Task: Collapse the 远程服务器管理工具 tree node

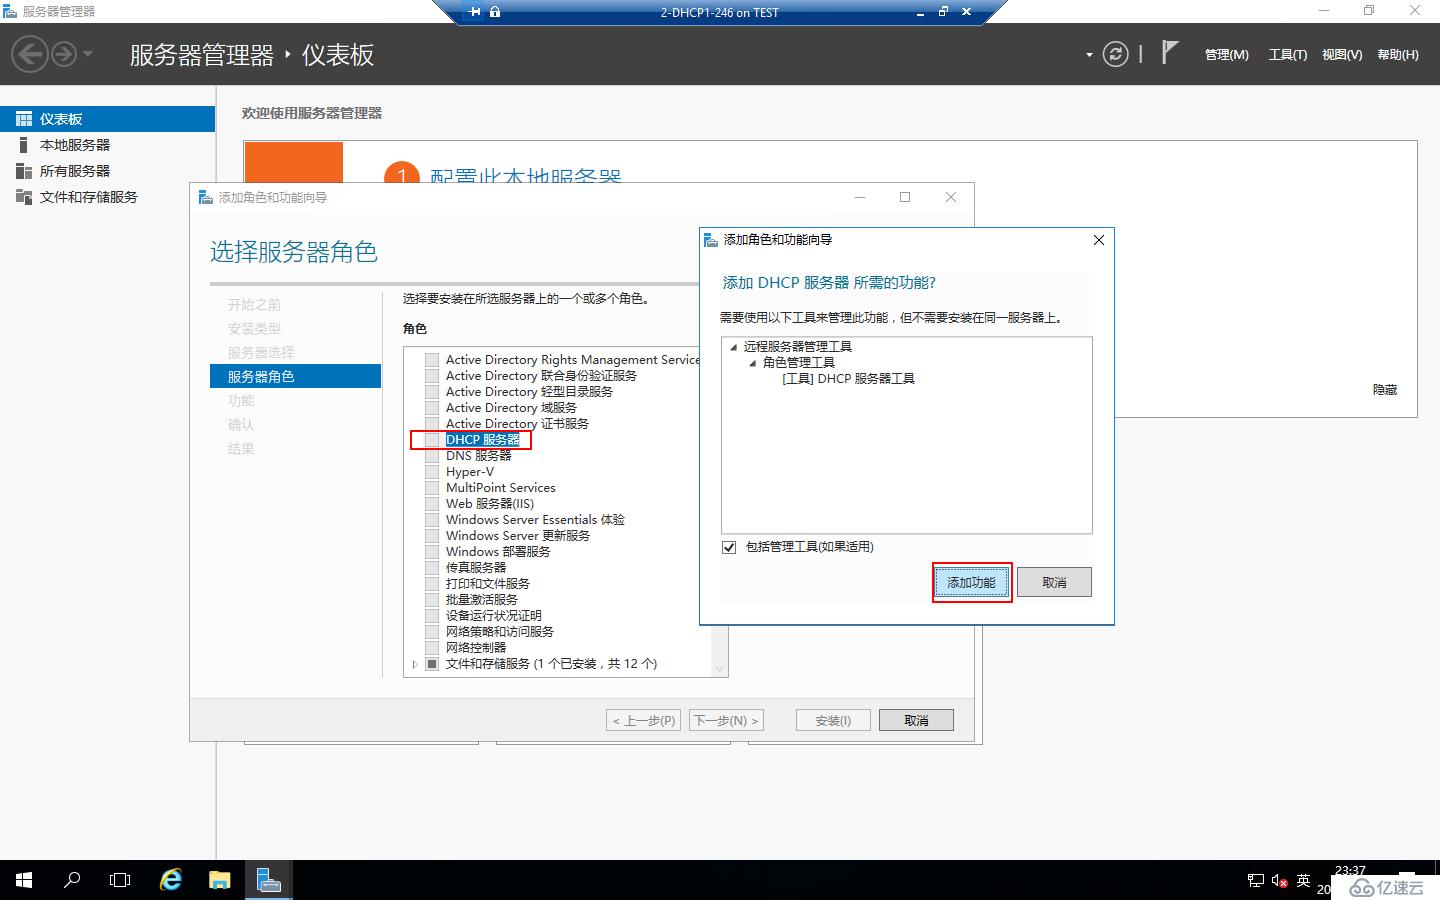Action: pyautogui.click(x=733, y=347)
